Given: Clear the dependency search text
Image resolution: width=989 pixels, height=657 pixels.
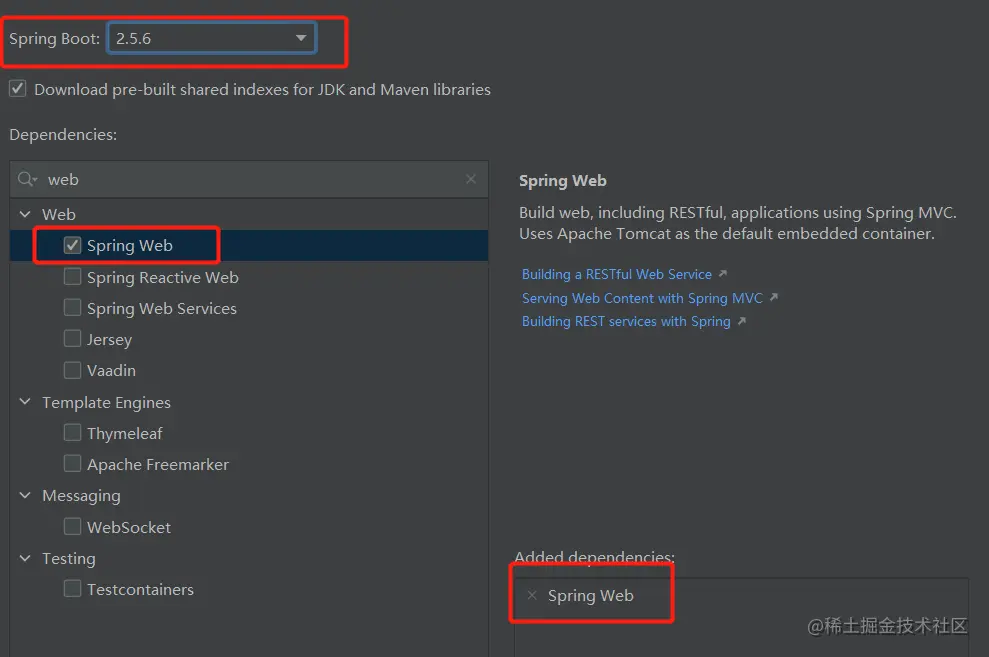Looking at the screenshot, I should [x=471, y=179].
